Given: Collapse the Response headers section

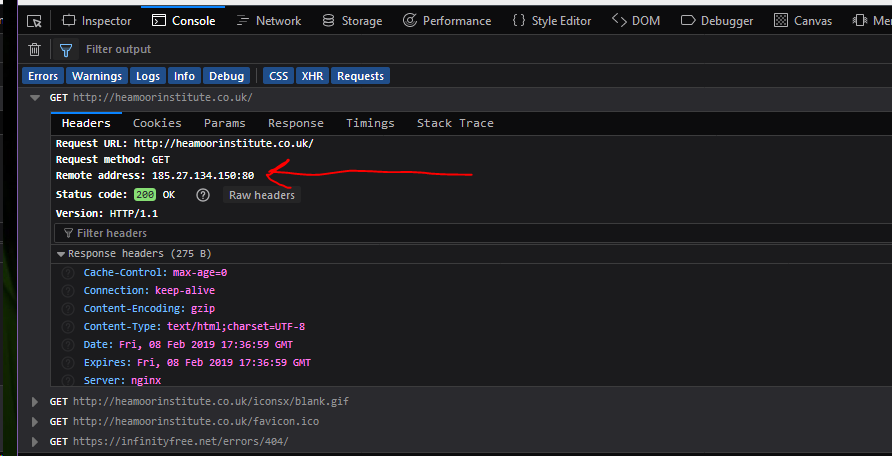Looking at the screenshot, I should point(61,254).
